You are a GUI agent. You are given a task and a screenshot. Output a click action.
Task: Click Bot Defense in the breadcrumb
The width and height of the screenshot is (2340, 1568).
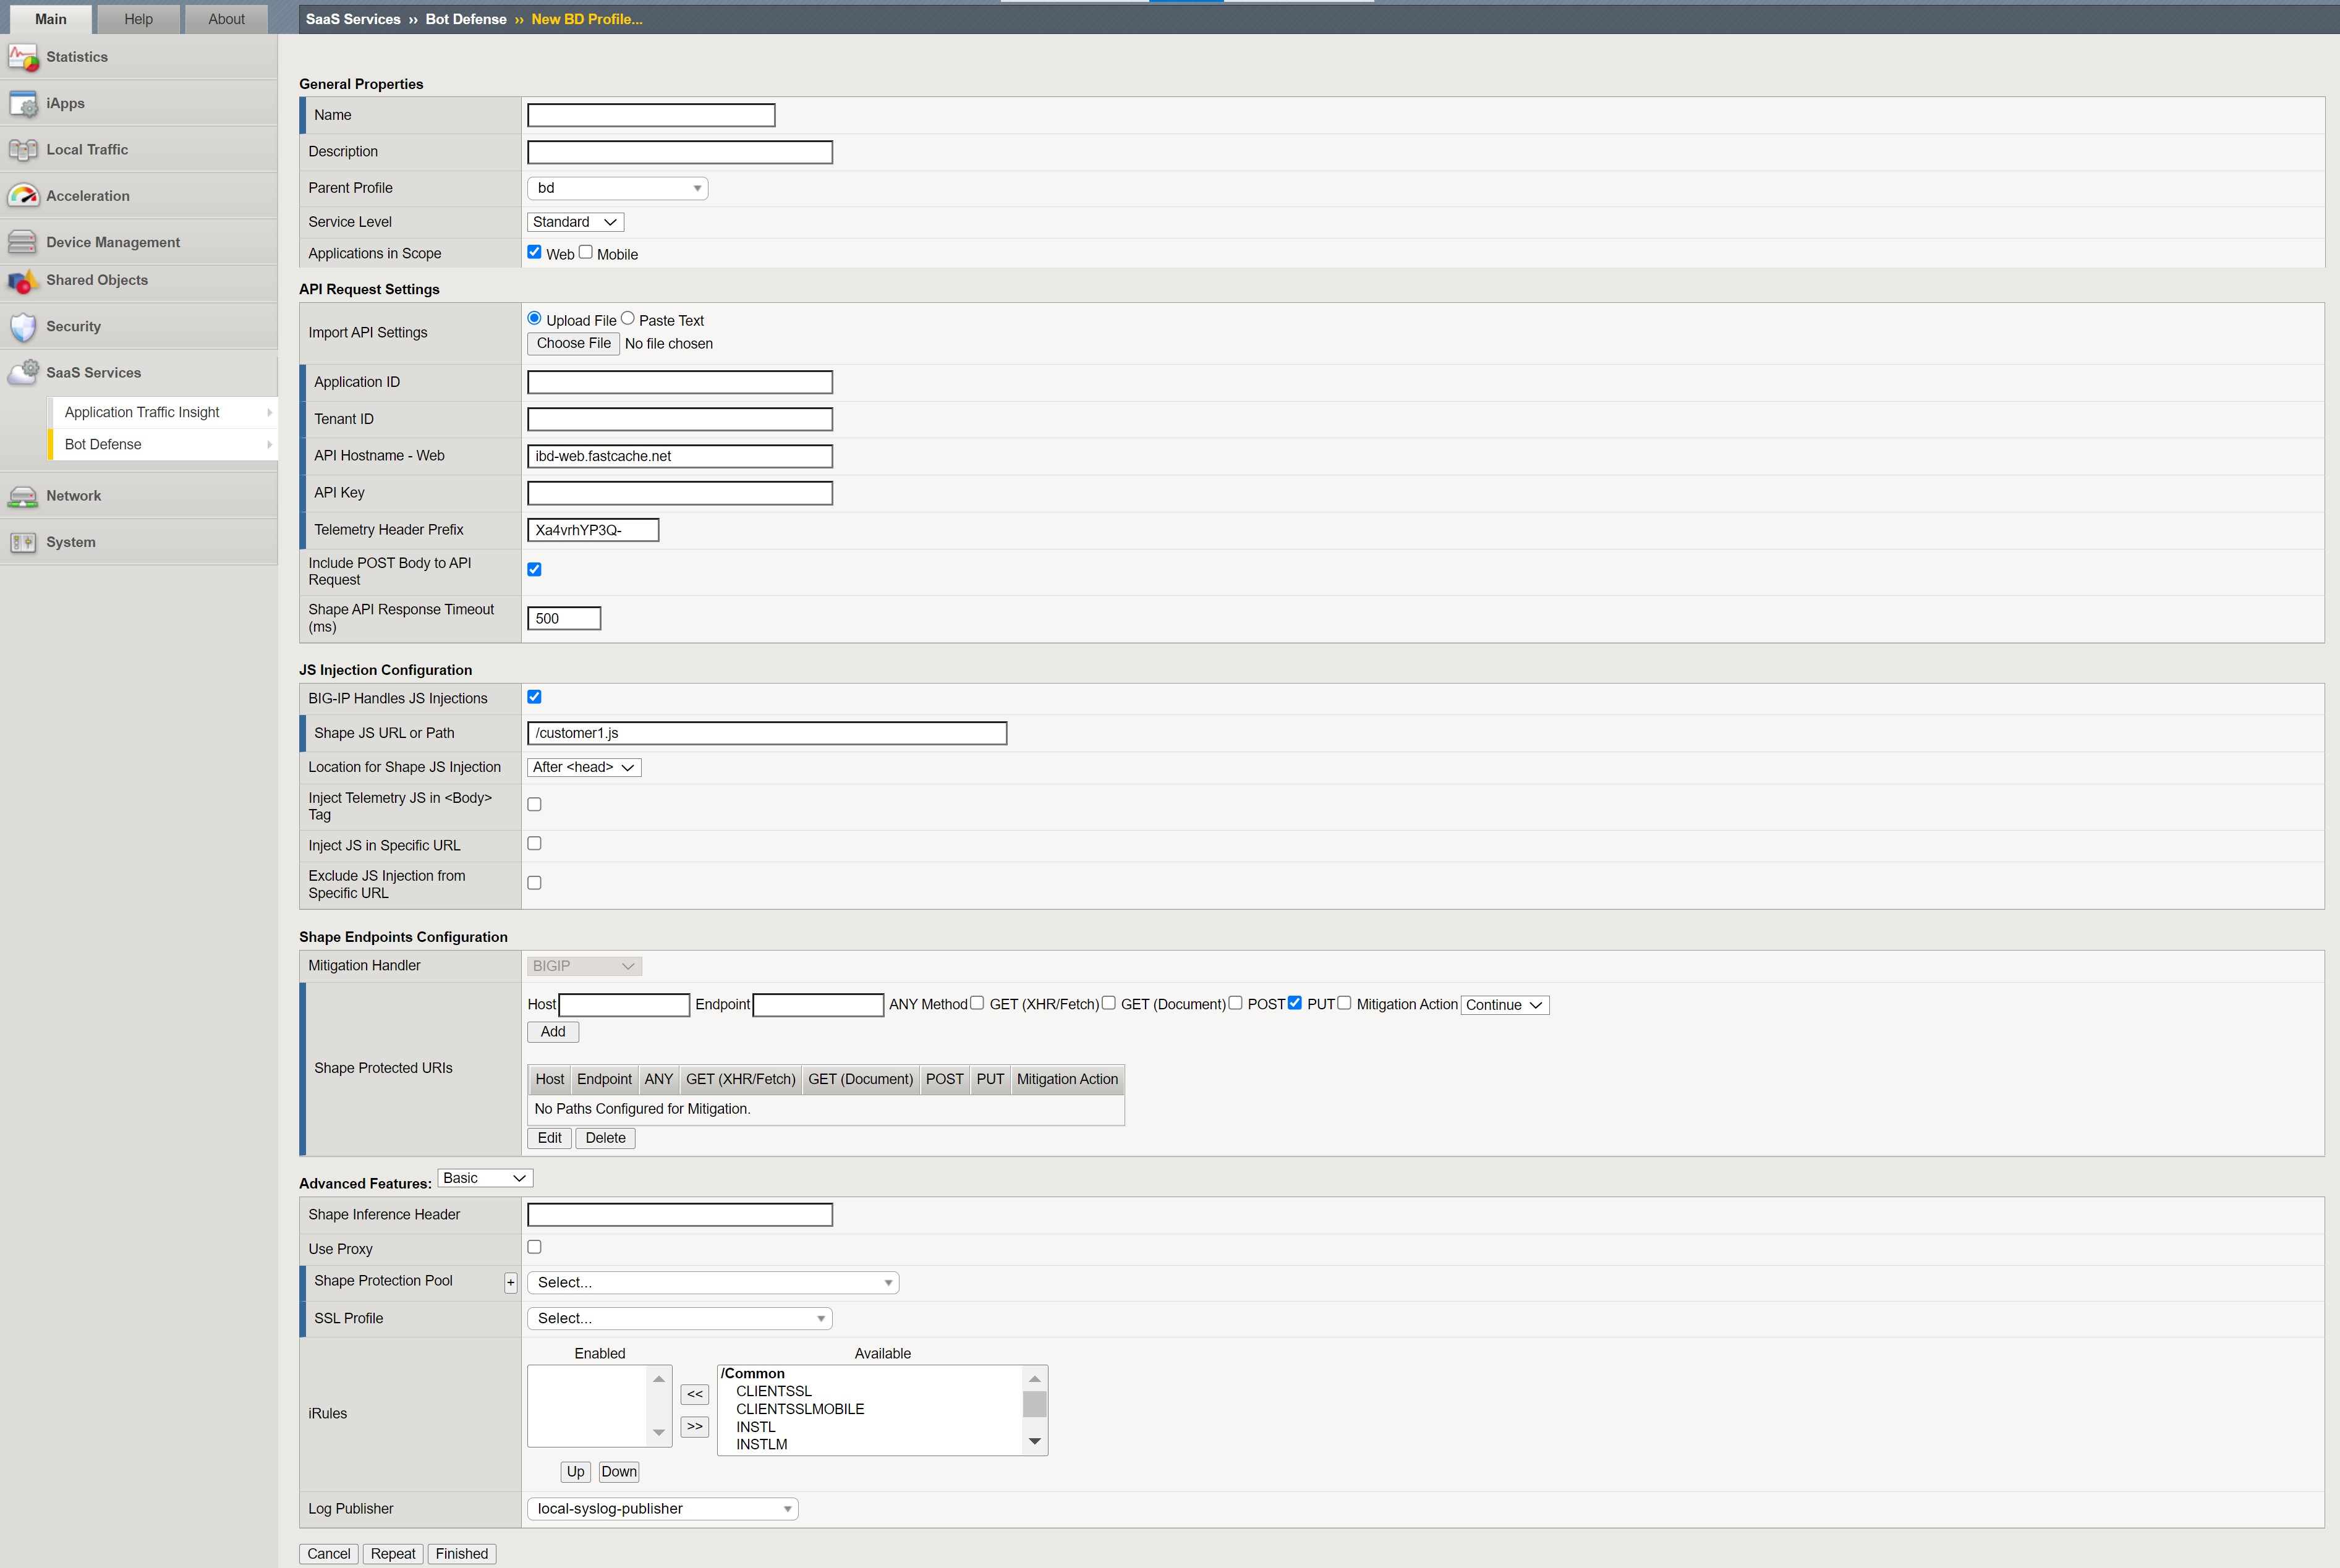point(466,19)
